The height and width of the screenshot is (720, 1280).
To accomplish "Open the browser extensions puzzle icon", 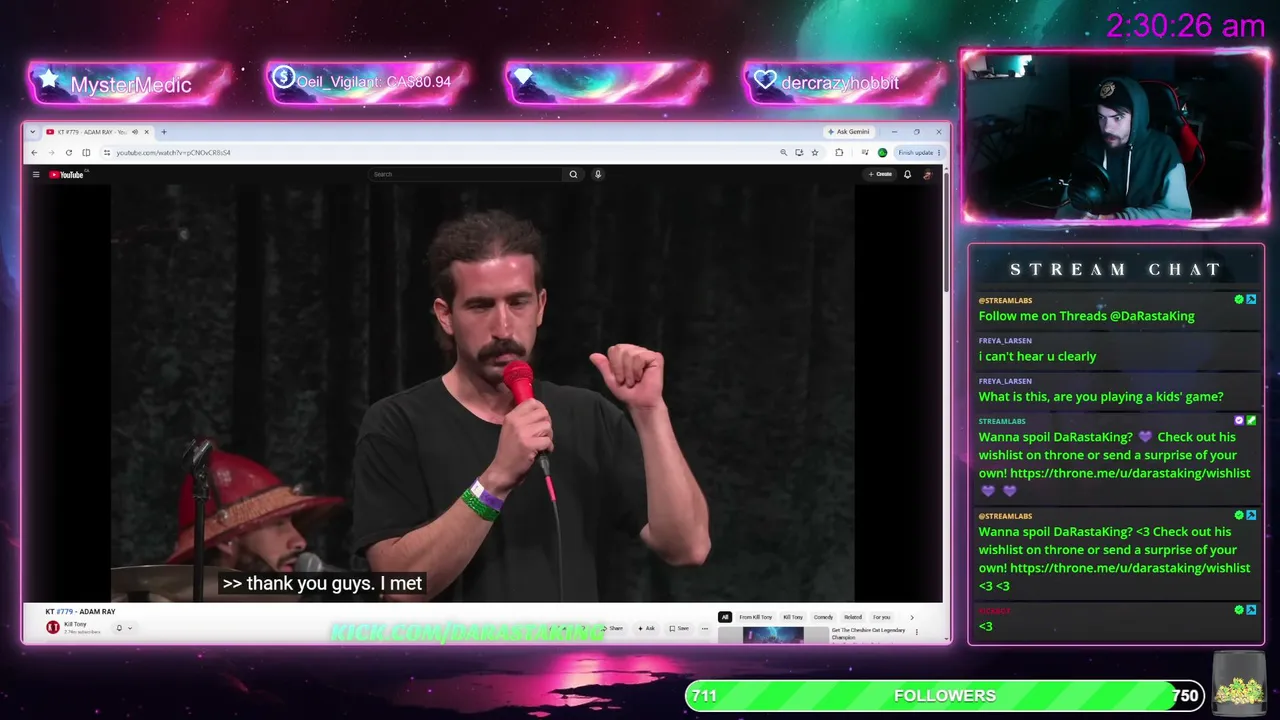I will tap(839, 153).
